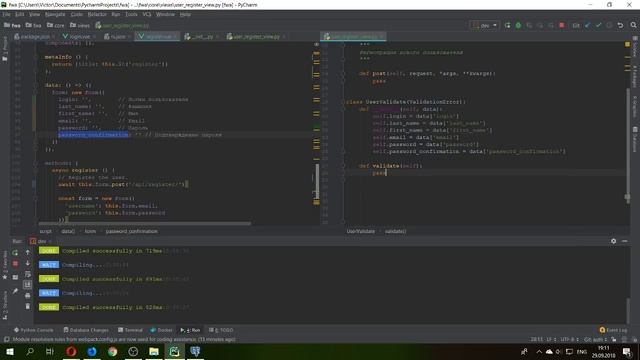Click the Print icon in Run panel

pos(28,296)
